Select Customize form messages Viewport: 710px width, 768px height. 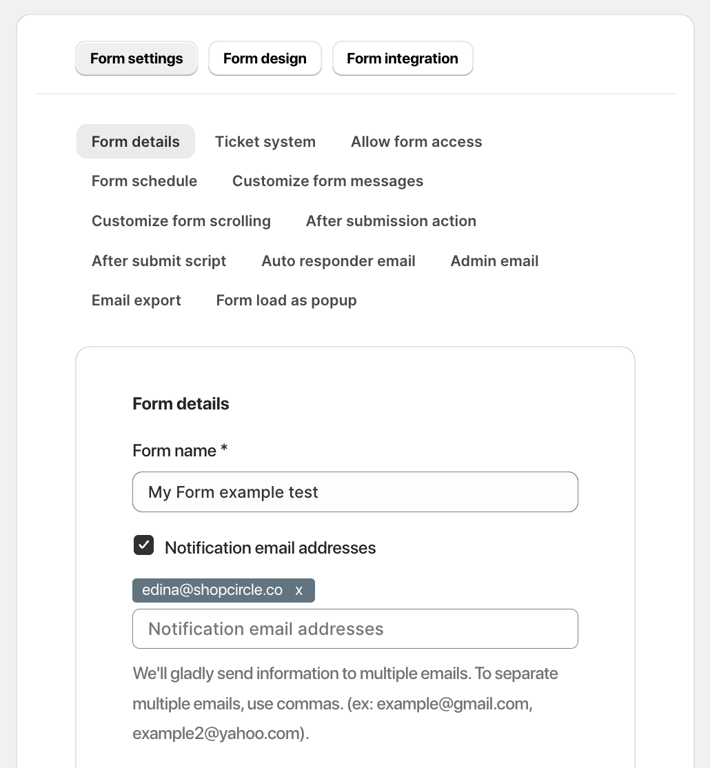pos(327,181)
